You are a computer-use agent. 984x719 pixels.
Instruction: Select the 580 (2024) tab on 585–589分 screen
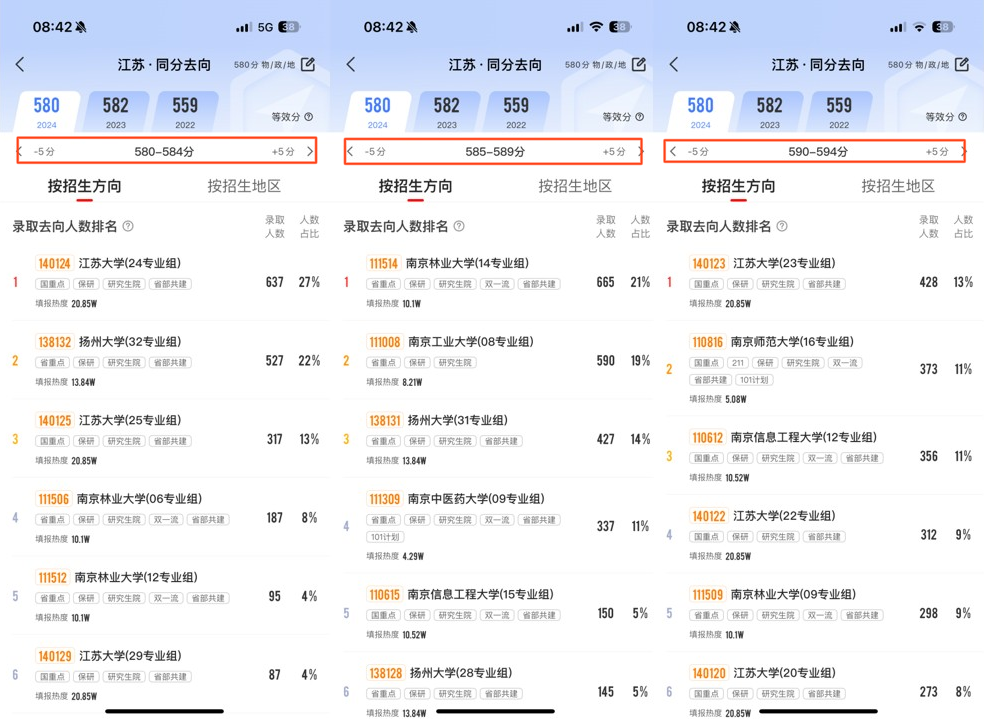pyautogui.click(x=378, y=112)
